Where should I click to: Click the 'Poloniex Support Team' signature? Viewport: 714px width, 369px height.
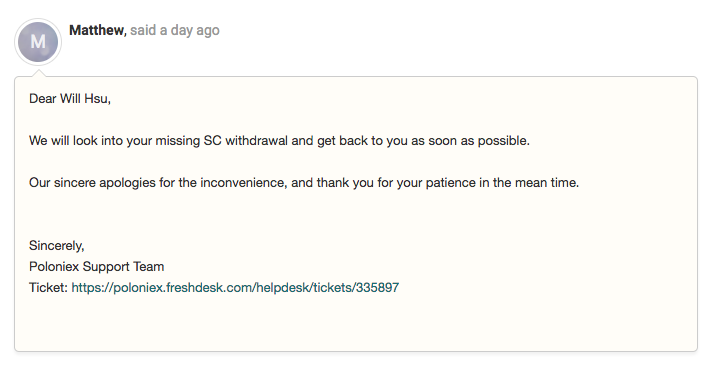point(97,266)
